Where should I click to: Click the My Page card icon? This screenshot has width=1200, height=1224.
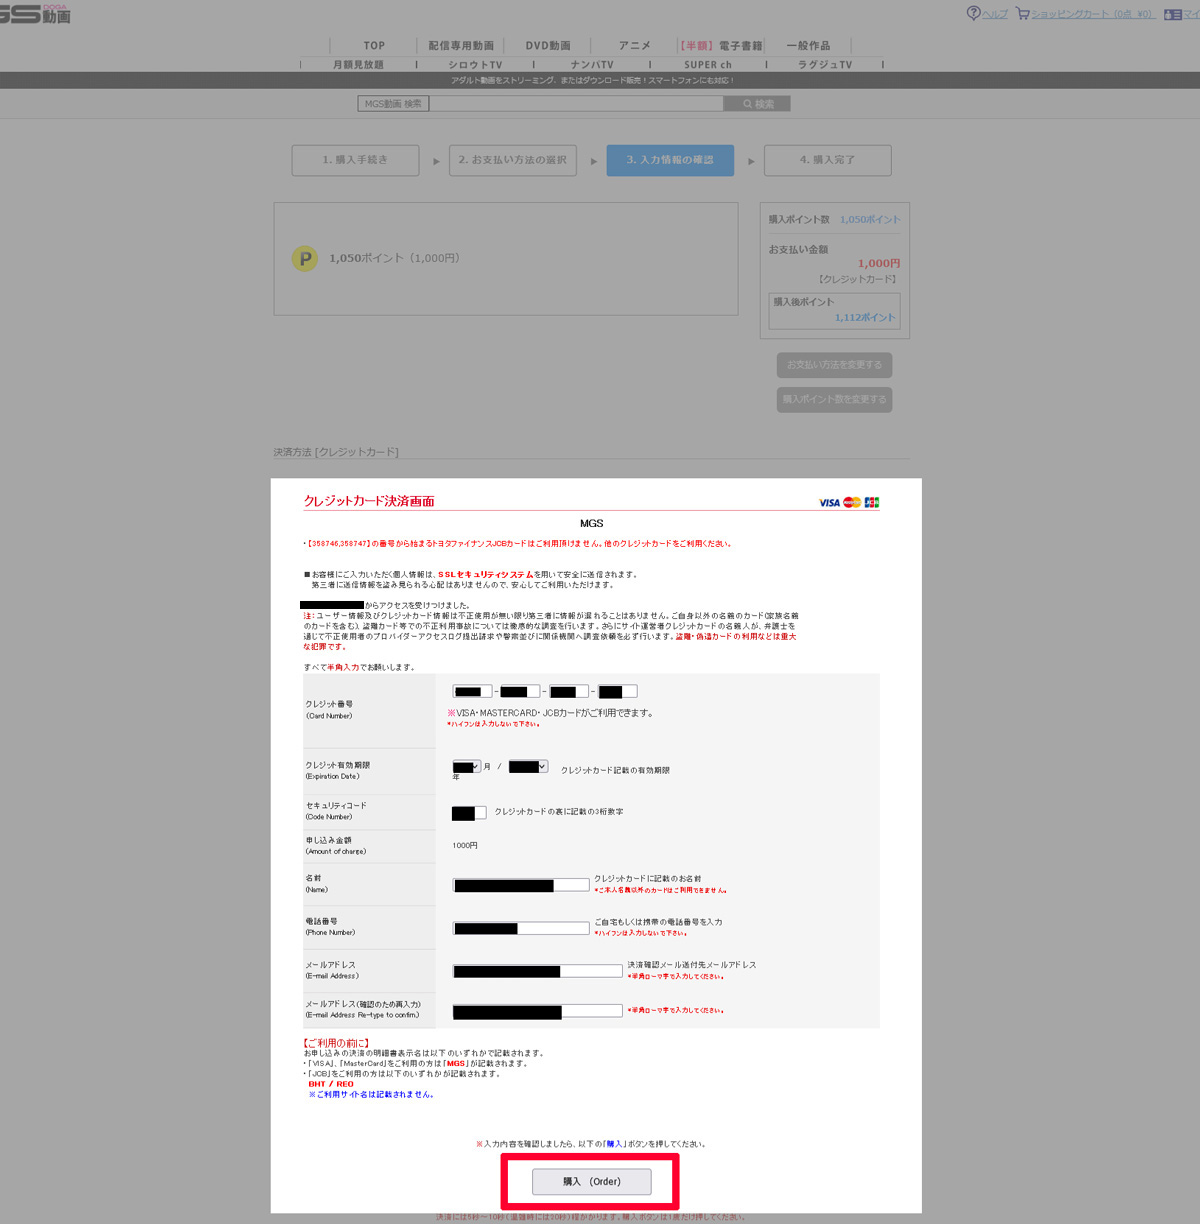click(x=1172, y=14)
